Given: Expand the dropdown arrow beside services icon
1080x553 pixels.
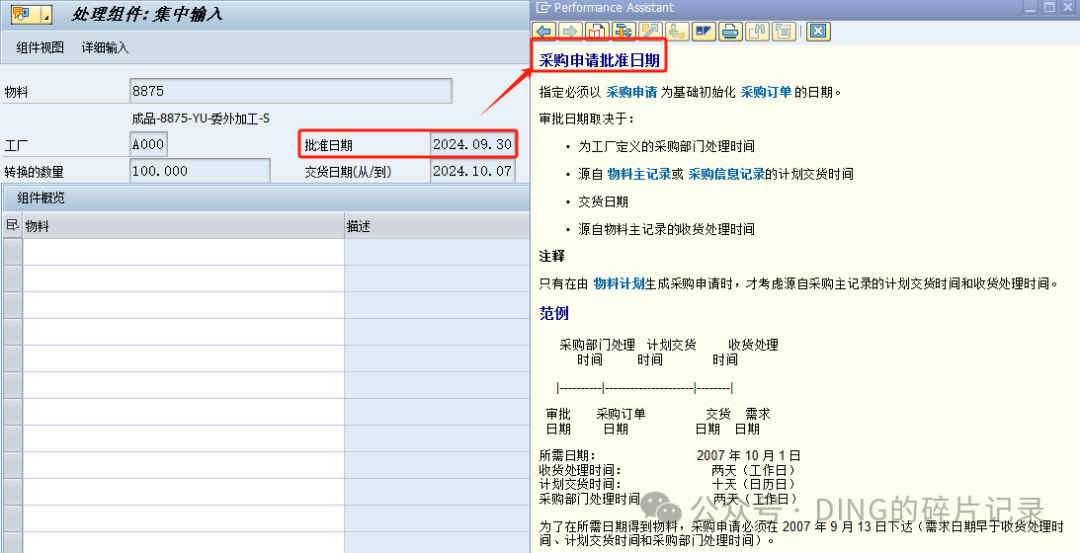Looking at the screenshot, I should (46, 14).
